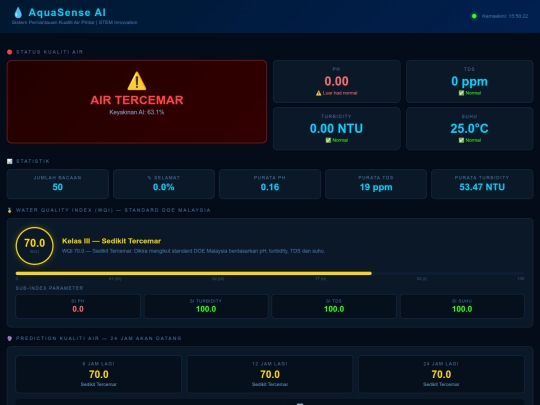Click the yellow WQI progress bar
The width and height of the screenshot is (540, 405).
coord(194,273)
